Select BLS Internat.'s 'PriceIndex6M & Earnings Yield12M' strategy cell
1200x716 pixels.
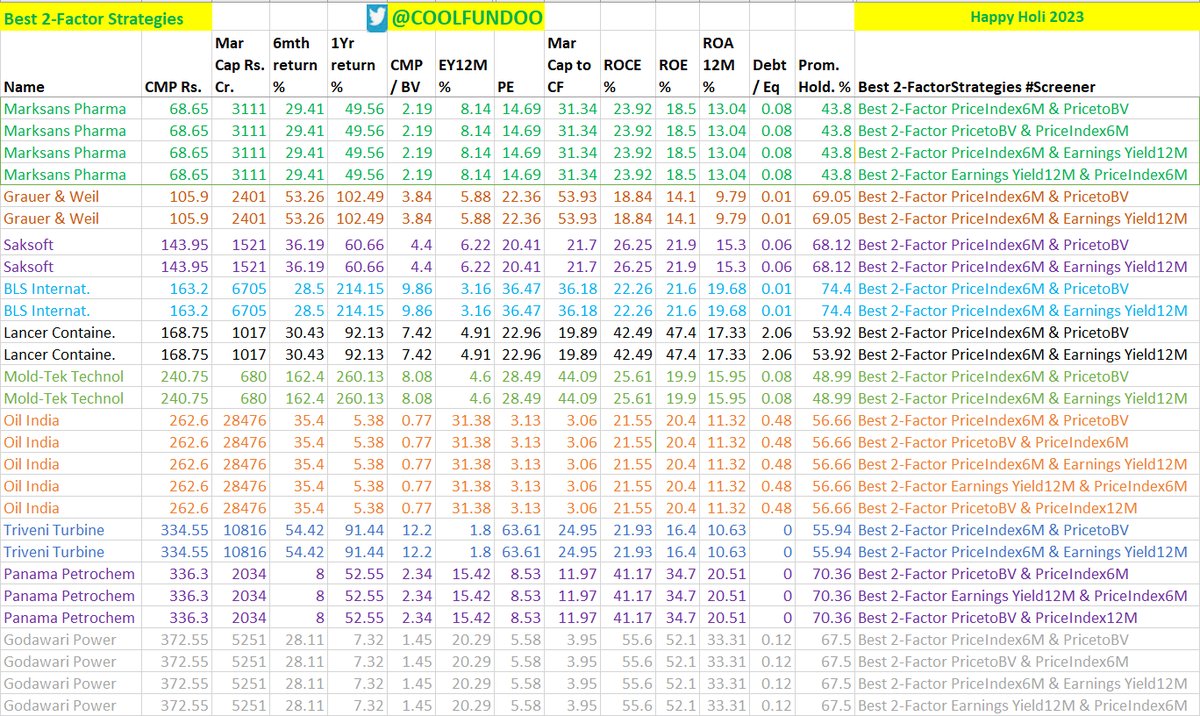coord(1026,311)
